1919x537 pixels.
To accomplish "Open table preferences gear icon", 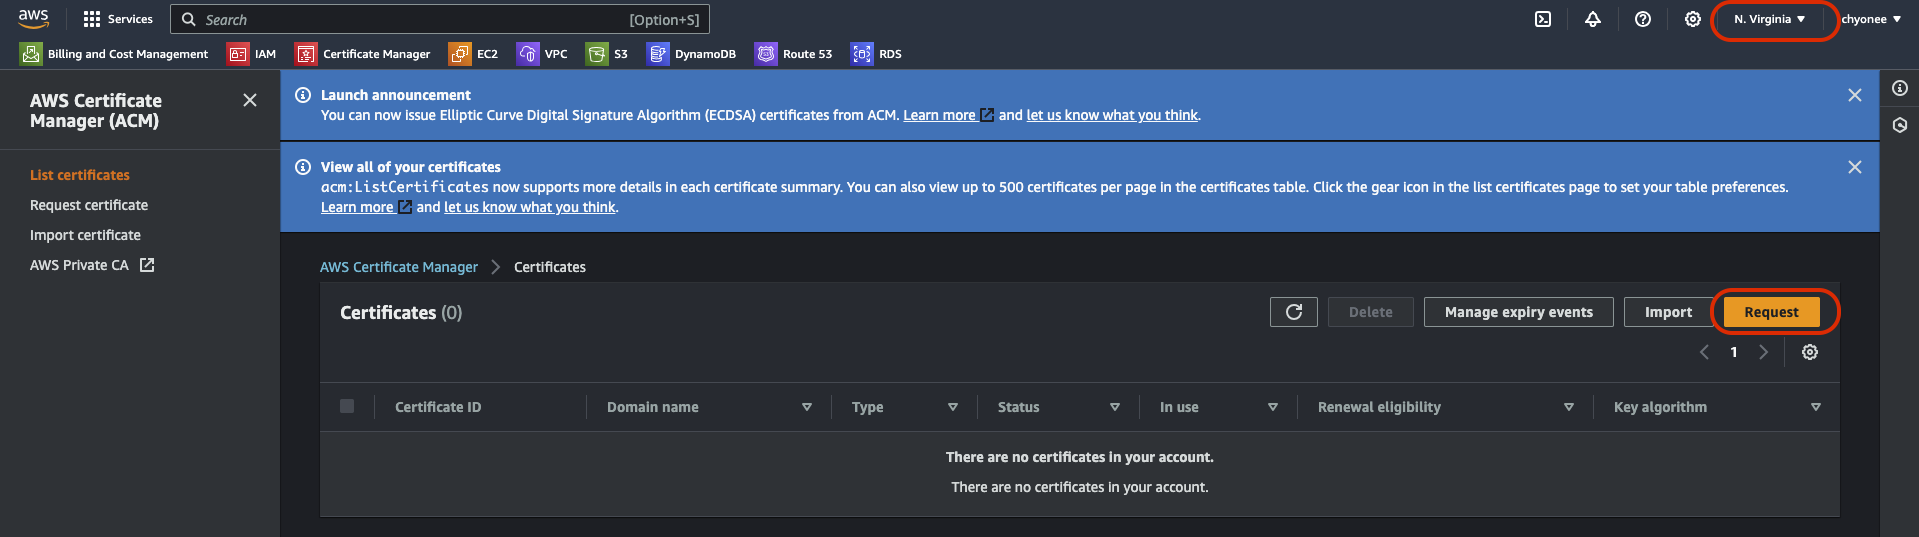I will pyautogui.click(x=1810, y=352).
